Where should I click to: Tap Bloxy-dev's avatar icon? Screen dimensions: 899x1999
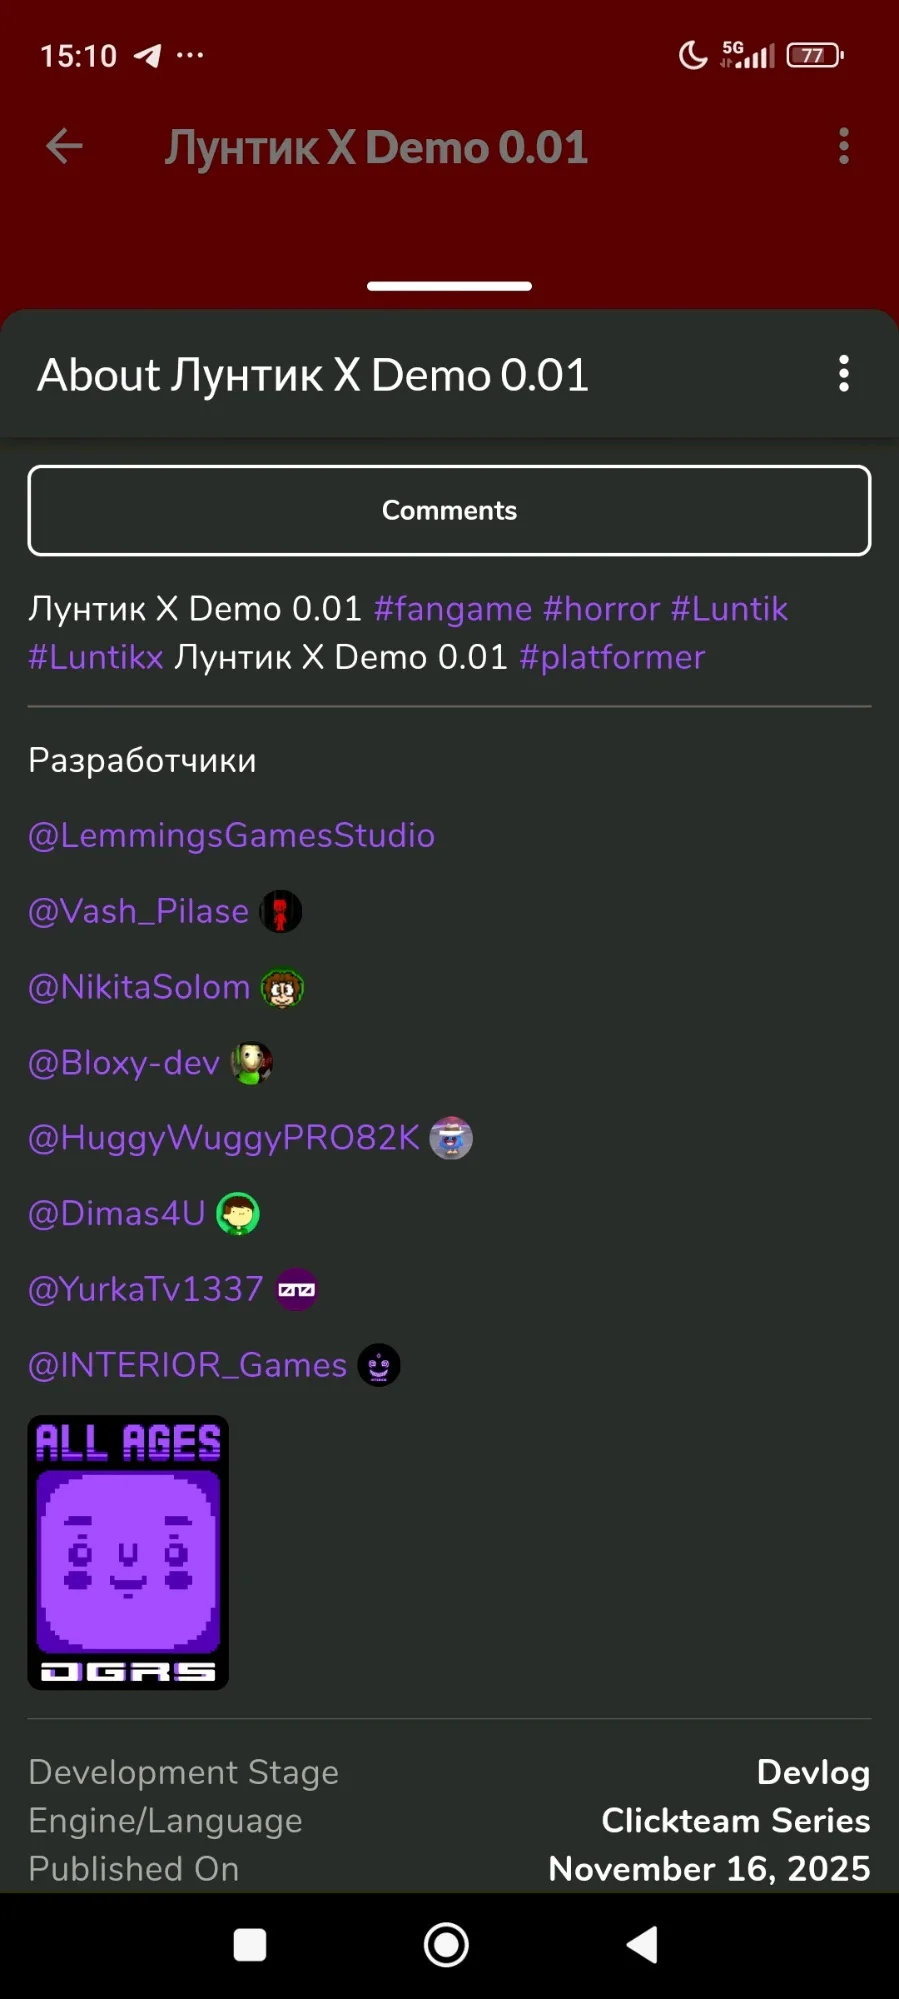click(x=252, y=1063)
